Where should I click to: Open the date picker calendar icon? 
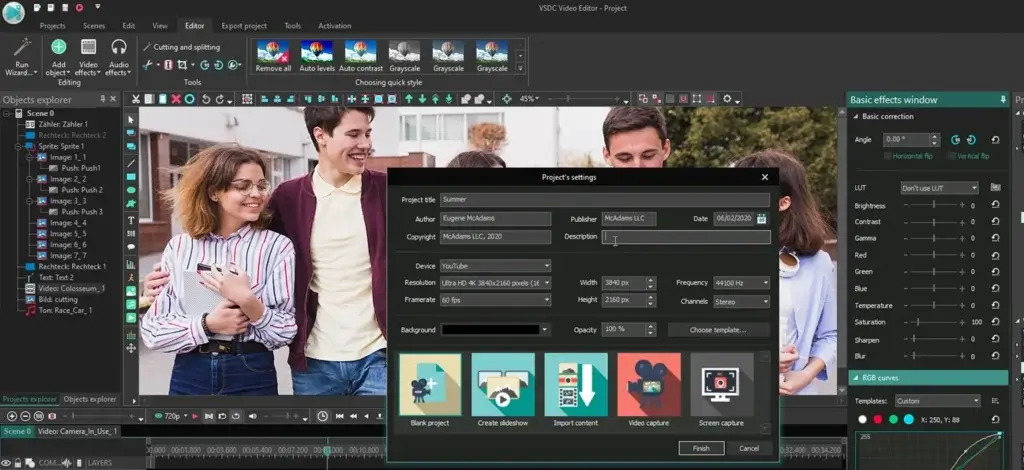pyautogui.click(x=761, y=219)
